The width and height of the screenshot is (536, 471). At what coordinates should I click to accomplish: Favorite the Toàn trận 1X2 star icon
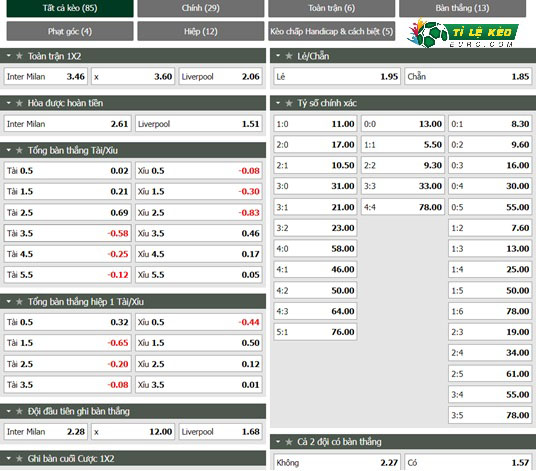19,56
